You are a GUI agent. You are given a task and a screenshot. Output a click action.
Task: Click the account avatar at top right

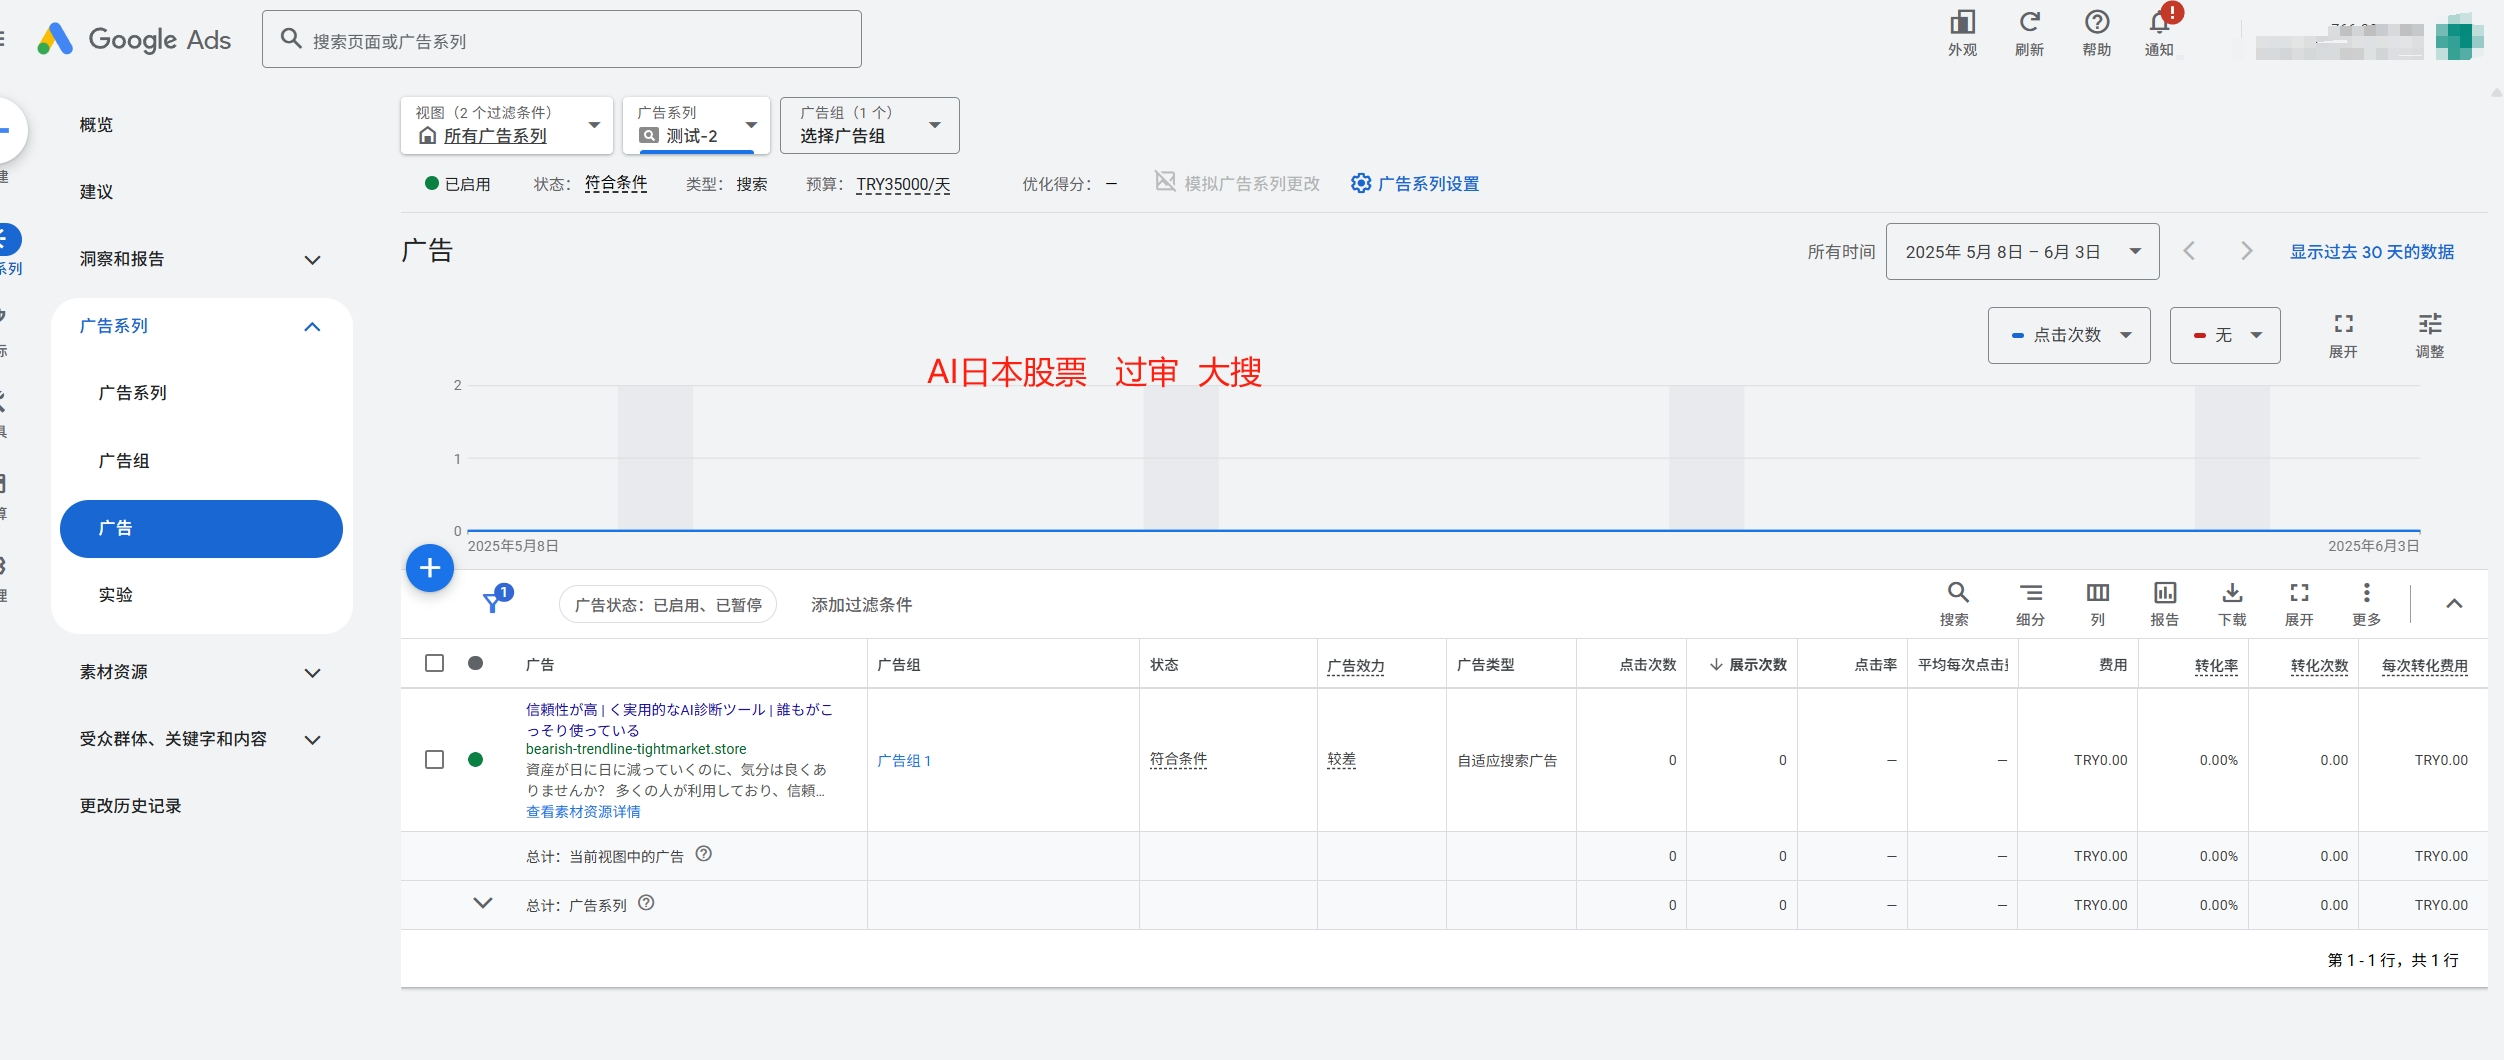click(x=2459, y=37)
